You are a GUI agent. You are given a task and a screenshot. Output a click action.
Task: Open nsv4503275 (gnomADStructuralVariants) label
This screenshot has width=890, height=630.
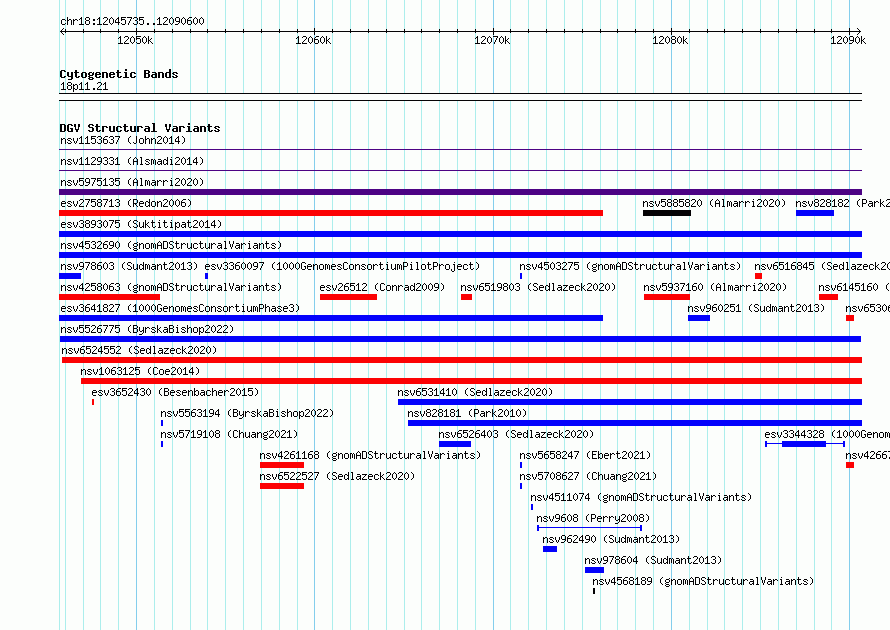pyautogui.click(x=630, y=266)
